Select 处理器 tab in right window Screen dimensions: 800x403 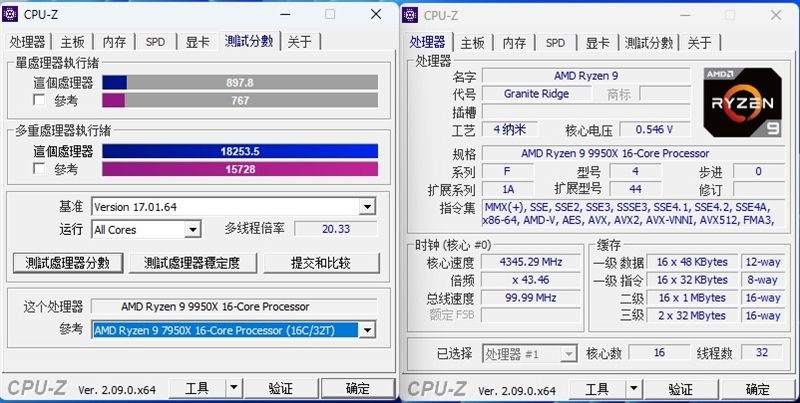[x=427, y=41]
